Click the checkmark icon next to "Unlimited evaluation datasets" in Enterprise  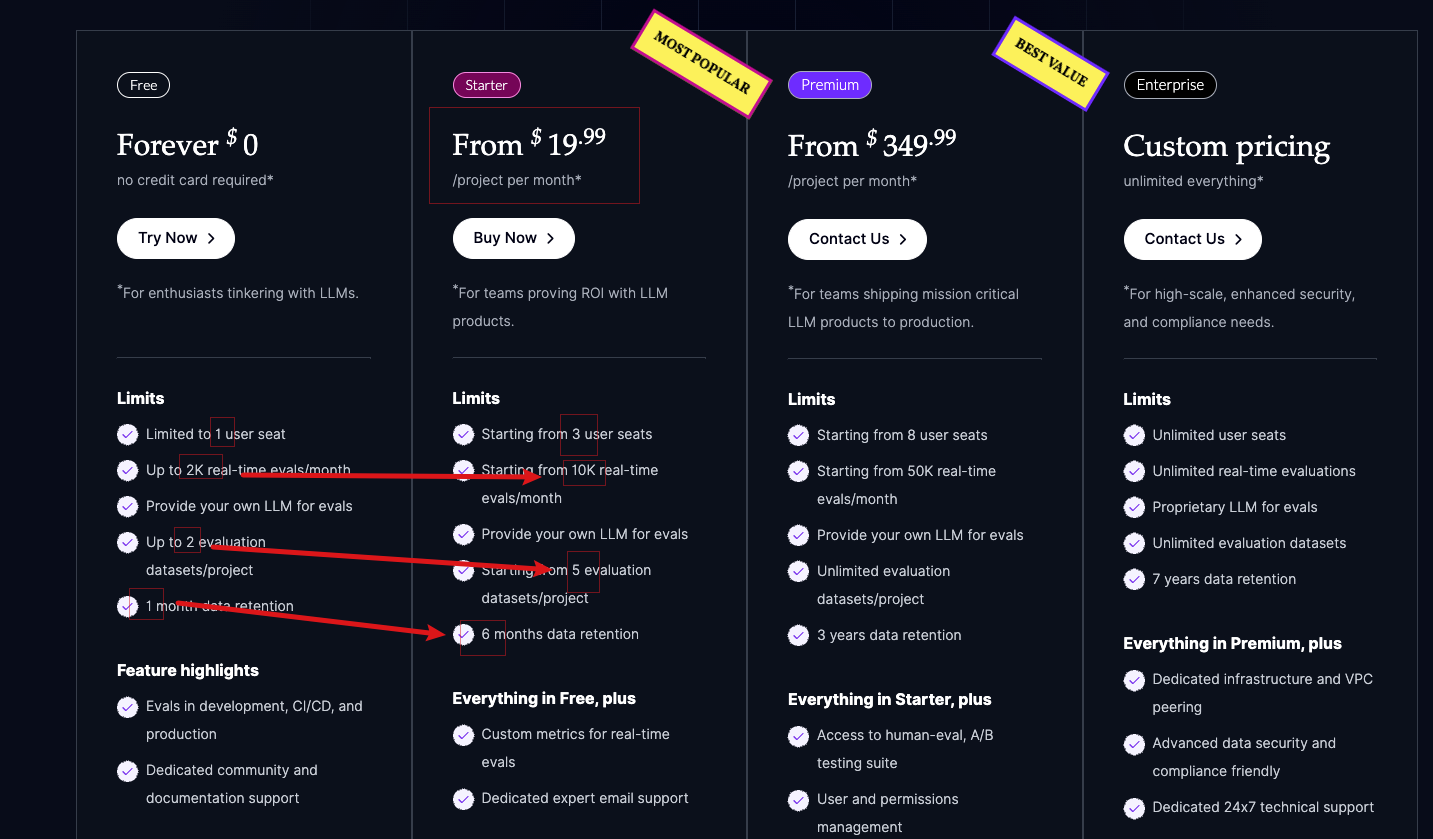(x=1134, y=543)
